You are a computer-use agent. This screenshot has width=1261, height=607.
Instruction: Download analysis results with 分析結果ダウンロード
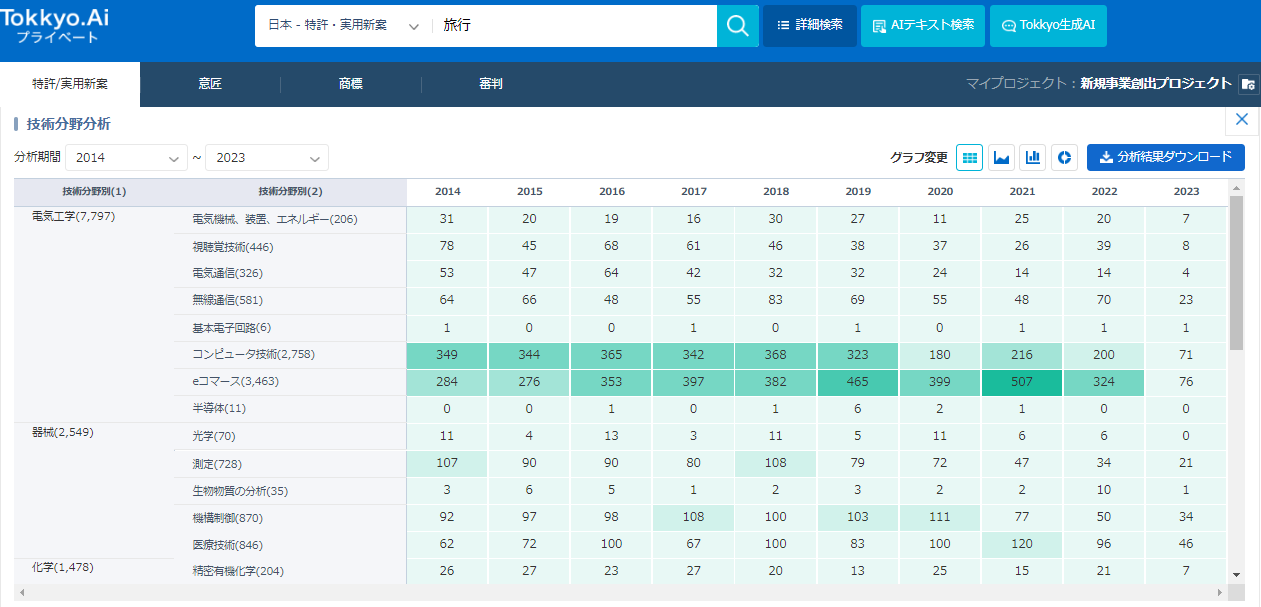(1165, 157)
